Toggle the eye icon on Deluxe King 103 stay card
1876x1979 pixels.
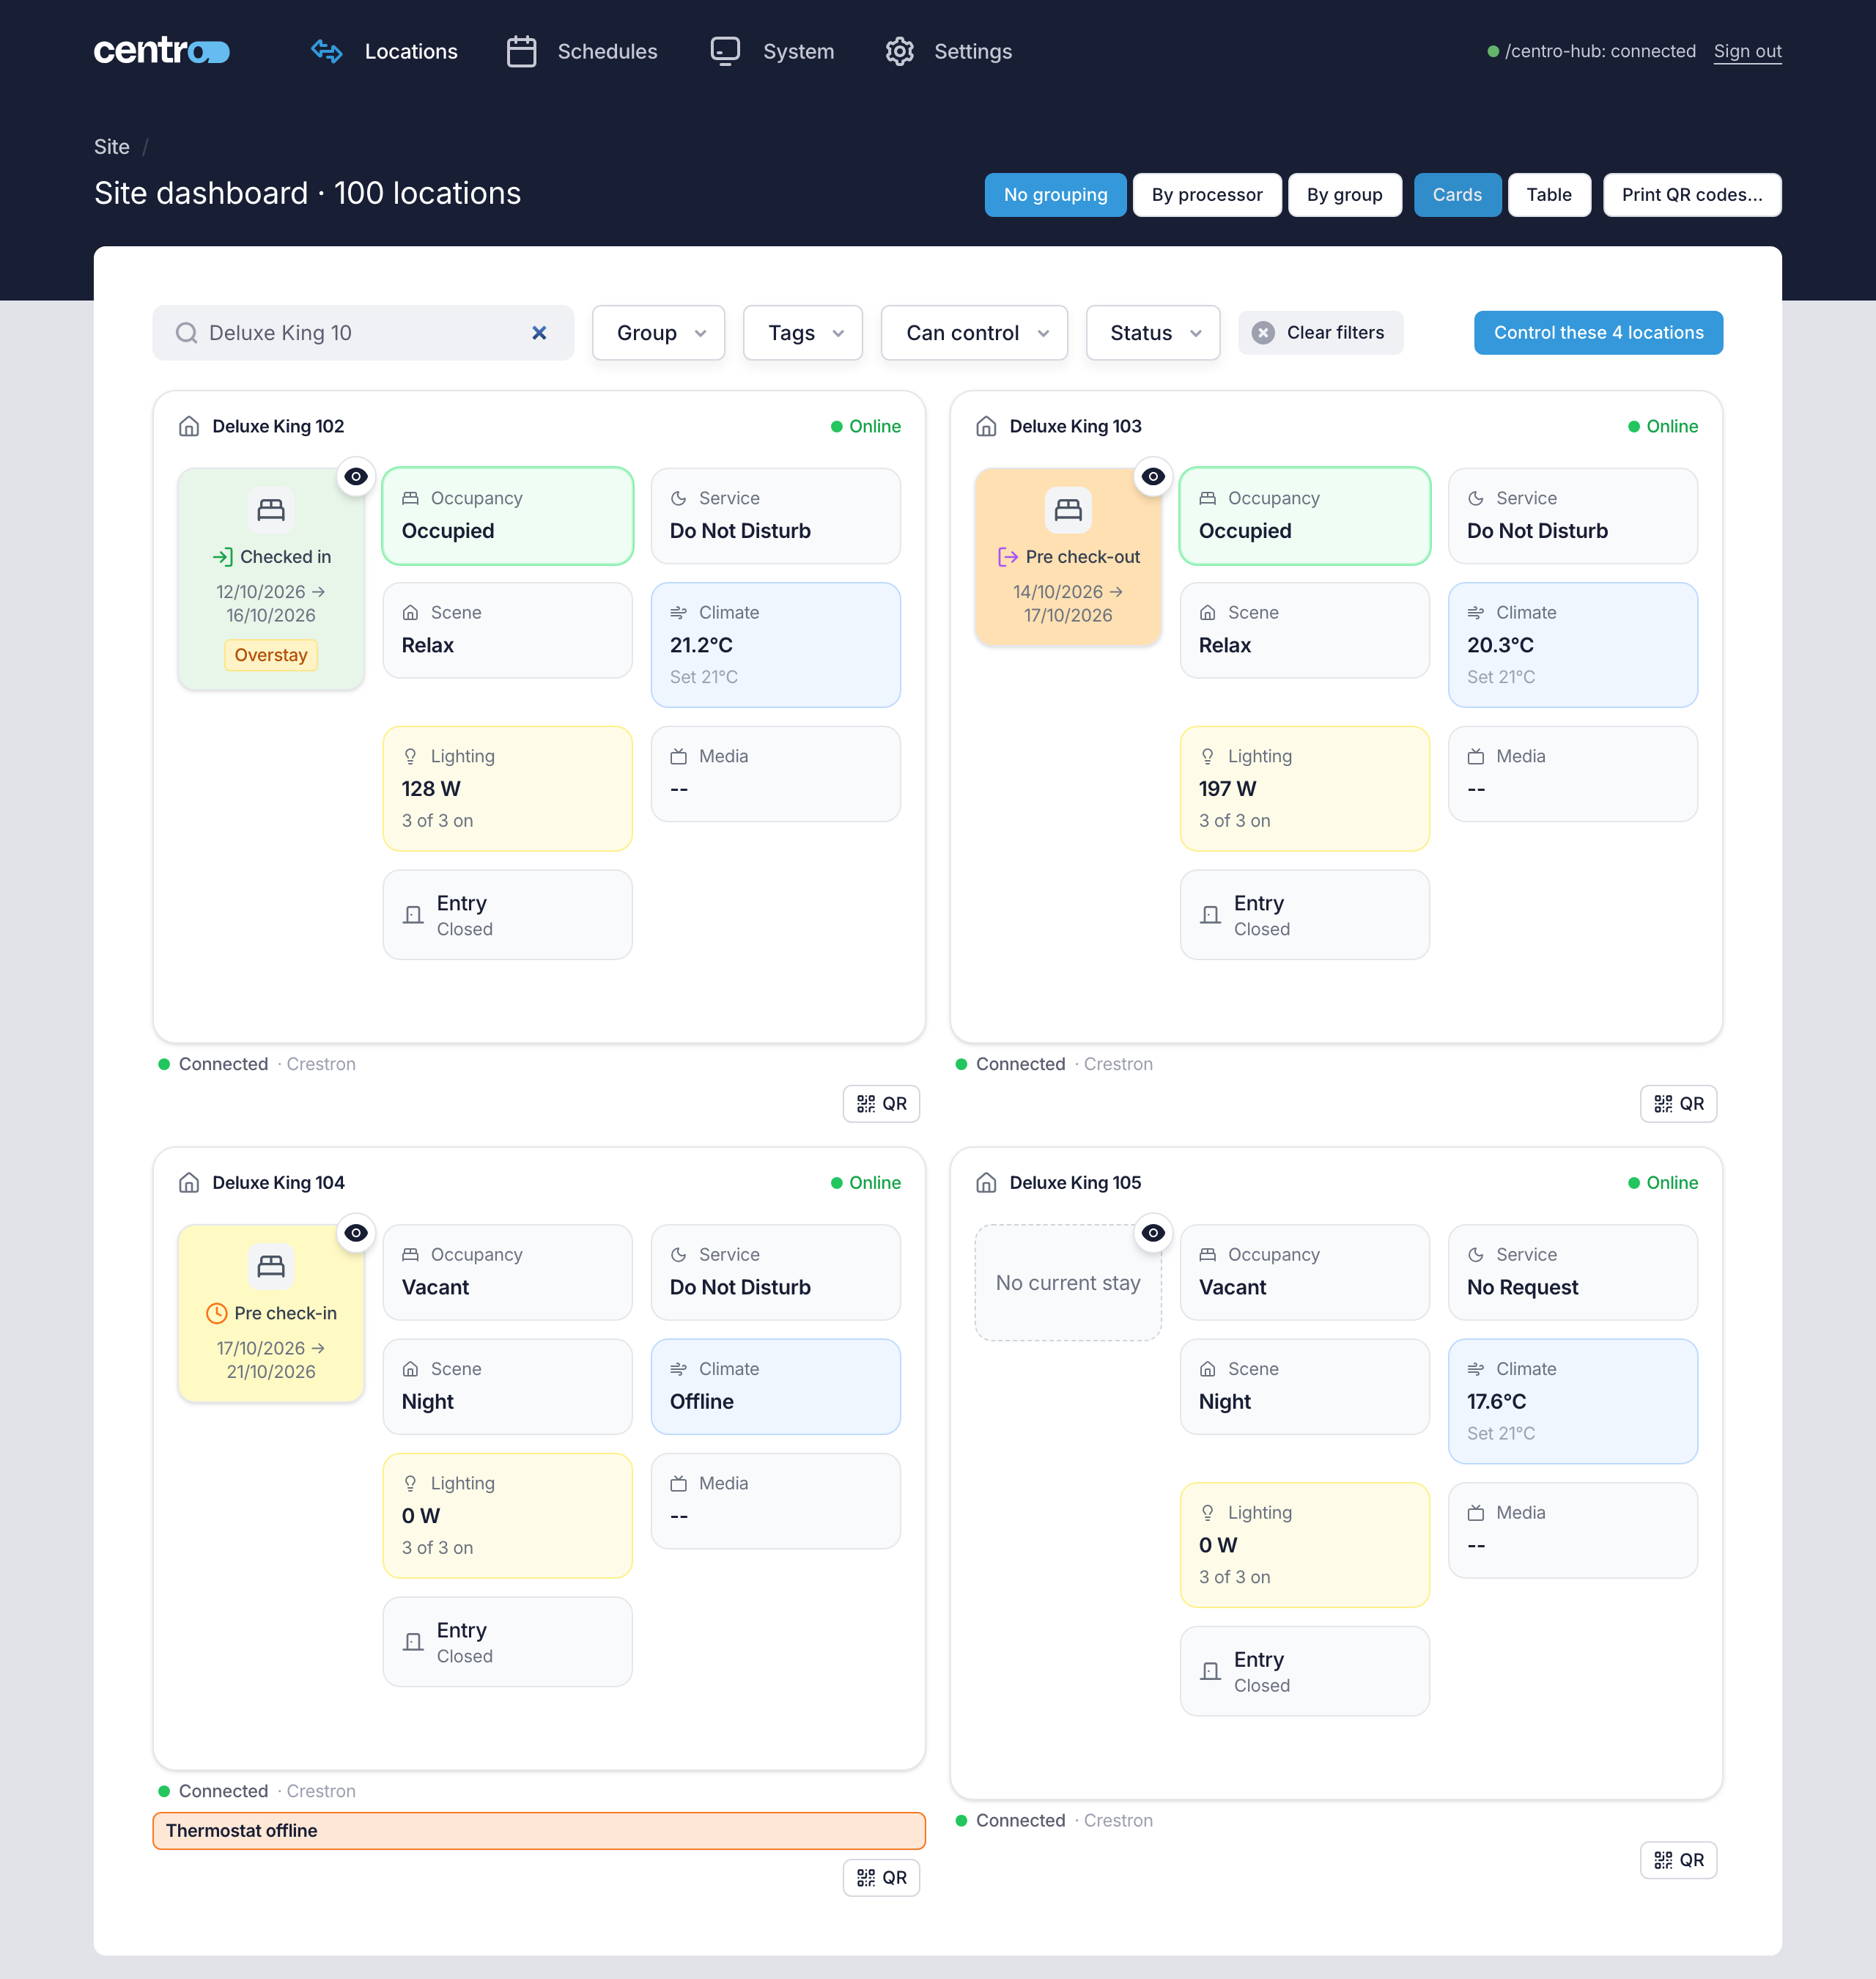[x=1153, y=477]
